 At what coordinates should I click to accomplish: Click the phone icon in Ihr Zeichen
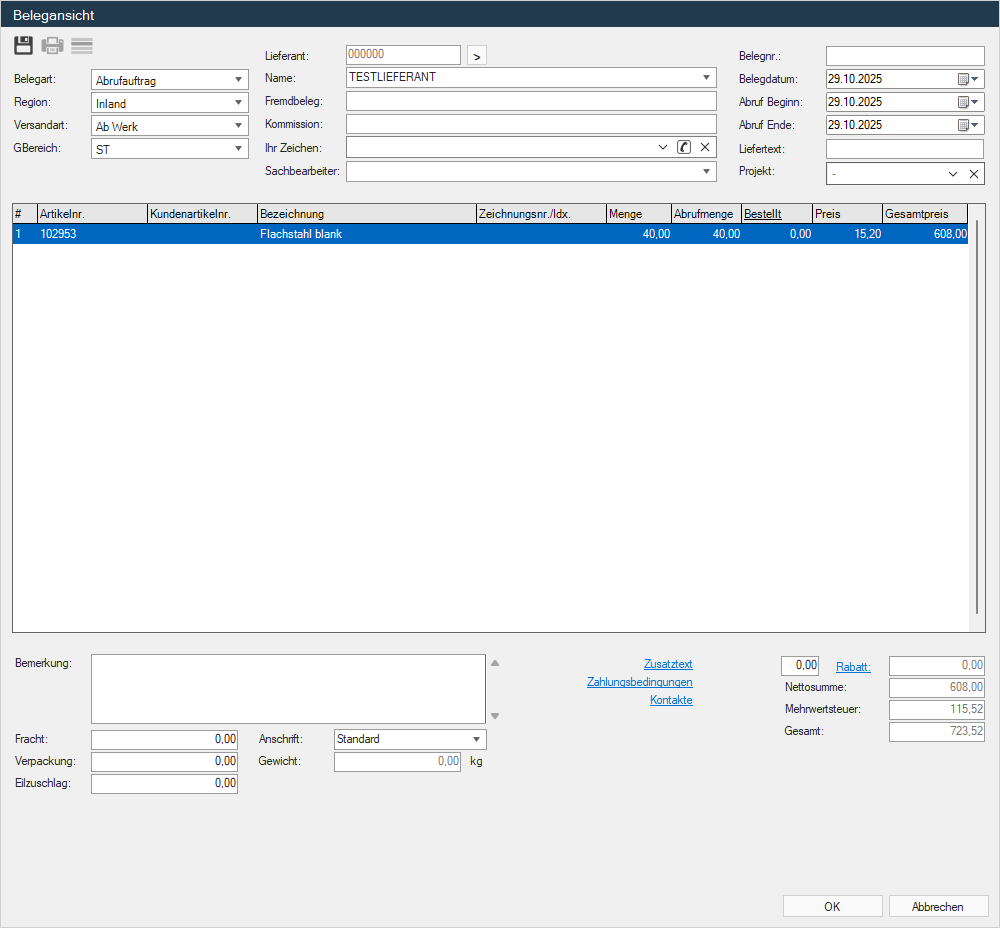(684, 148)
